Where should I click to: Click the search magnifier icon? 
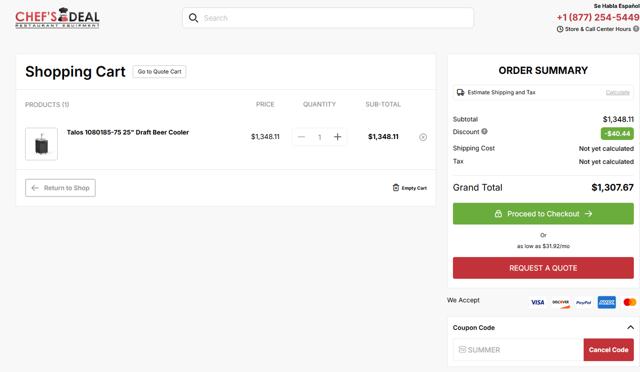193,18
